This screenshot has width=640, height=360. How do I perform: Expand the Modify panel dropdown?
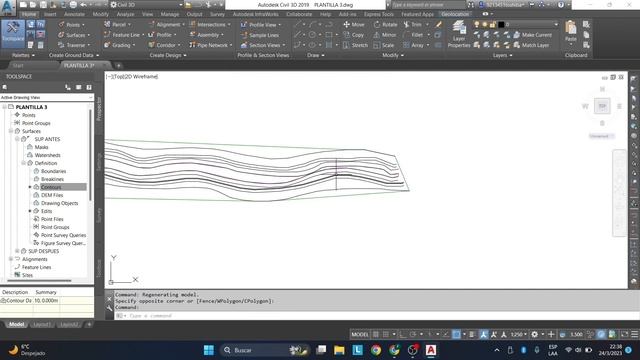click(393, 55)
